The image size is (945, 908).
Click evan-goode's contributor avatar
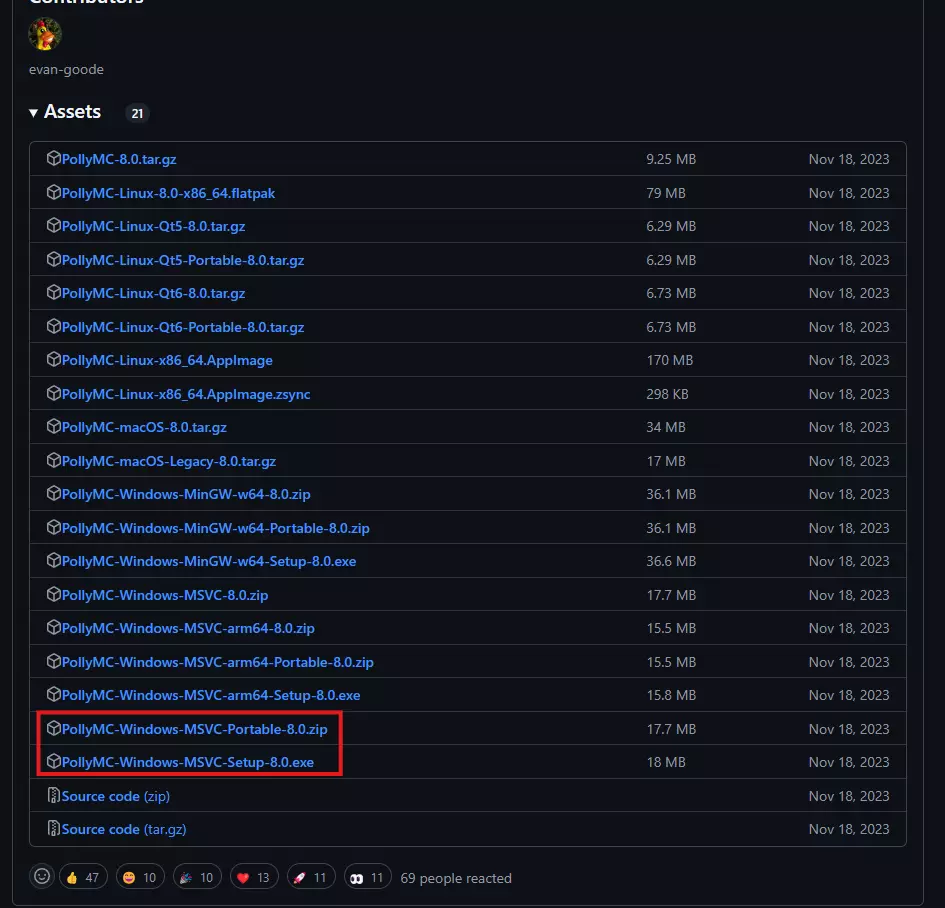pyautogui.click(x=45, y=34)
